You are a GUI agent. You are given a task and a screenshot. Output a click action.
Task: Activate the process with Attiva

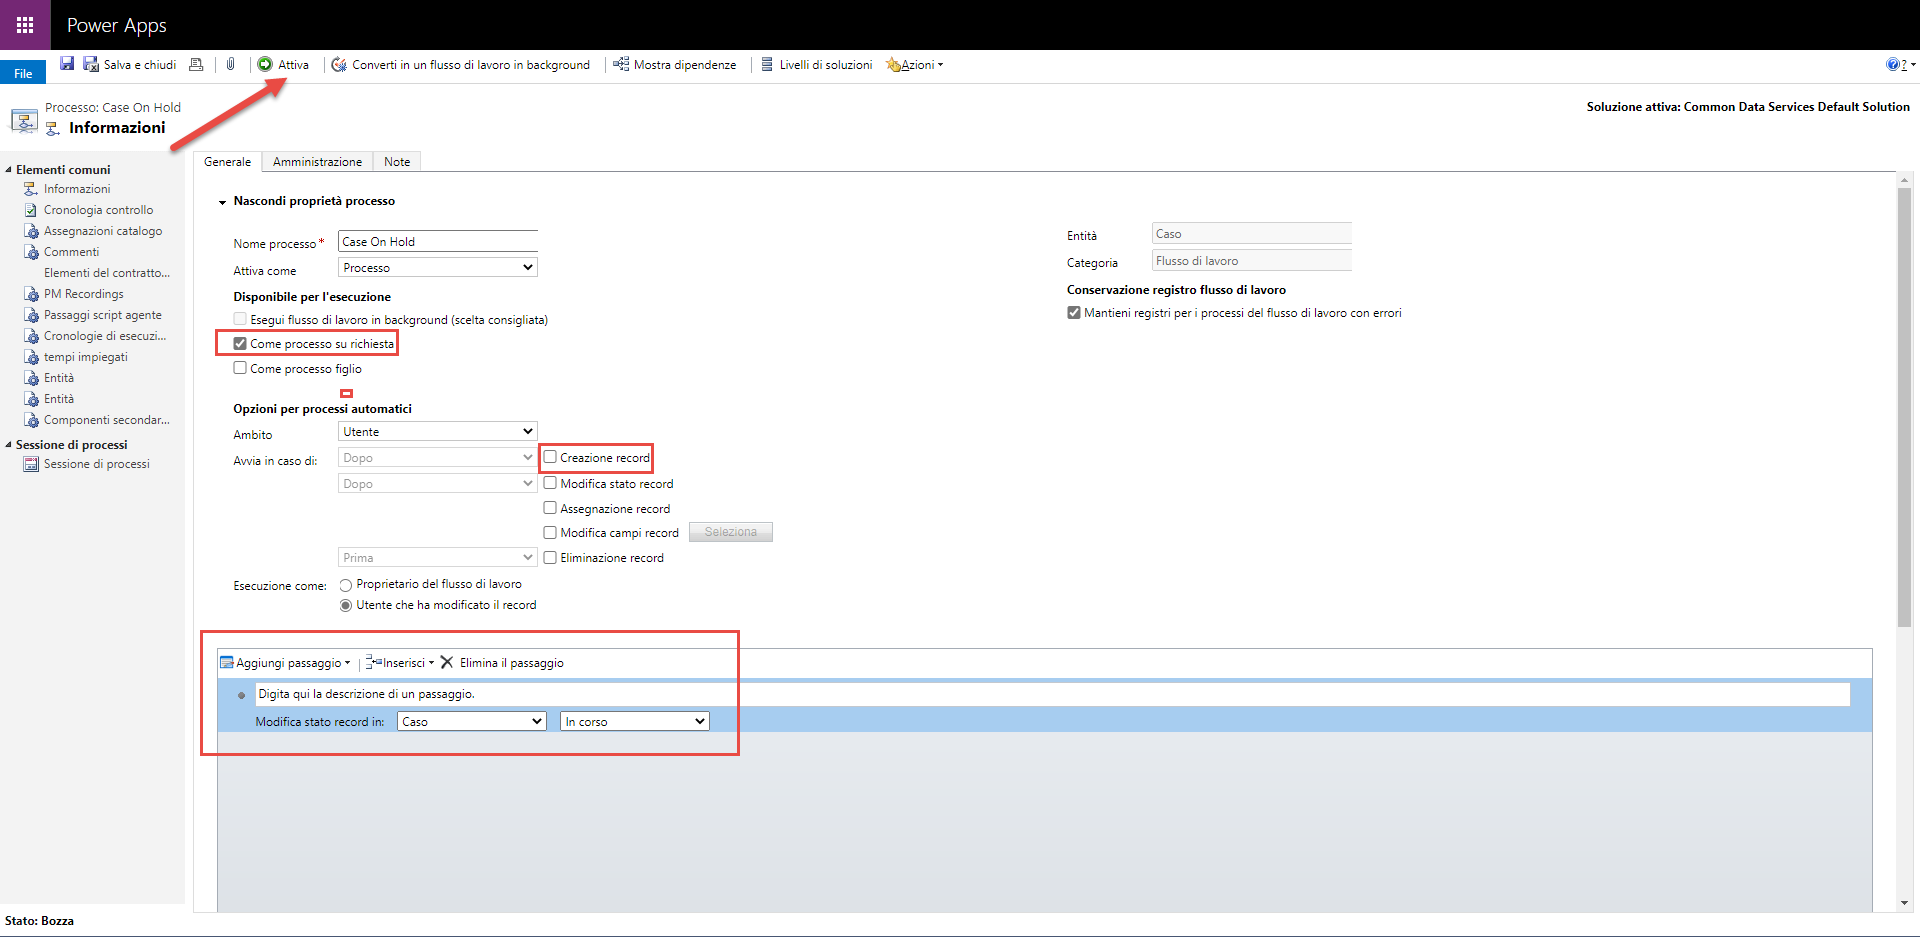tap(284, 64)
